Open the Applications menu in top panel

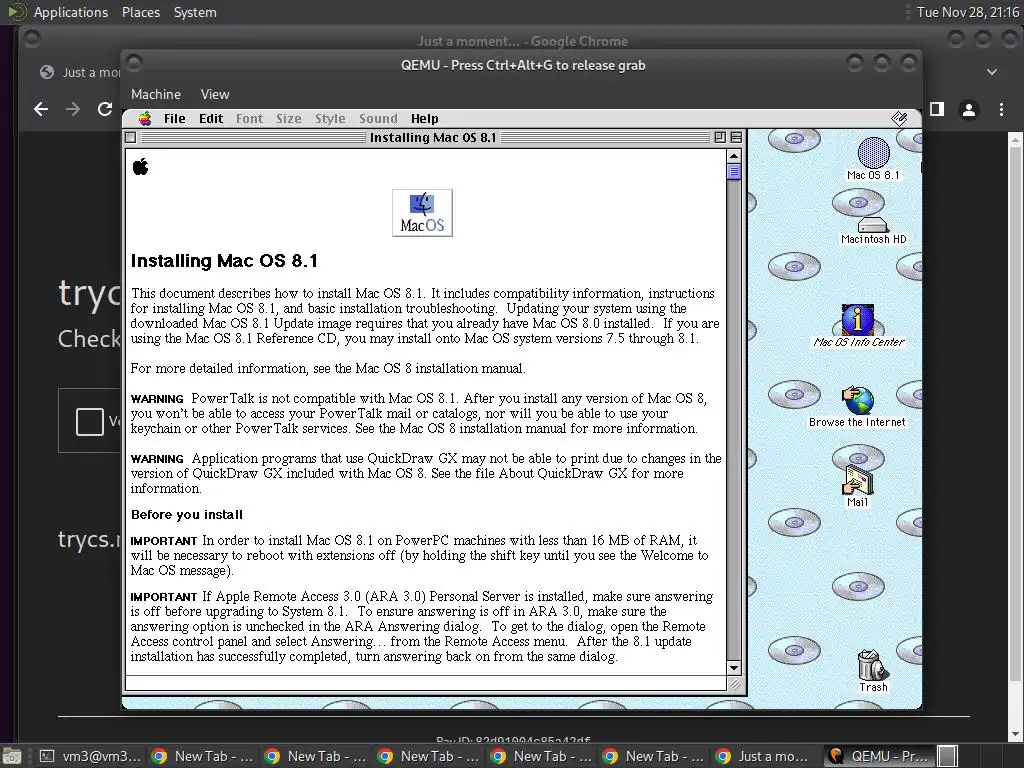[x=71, y=12]
